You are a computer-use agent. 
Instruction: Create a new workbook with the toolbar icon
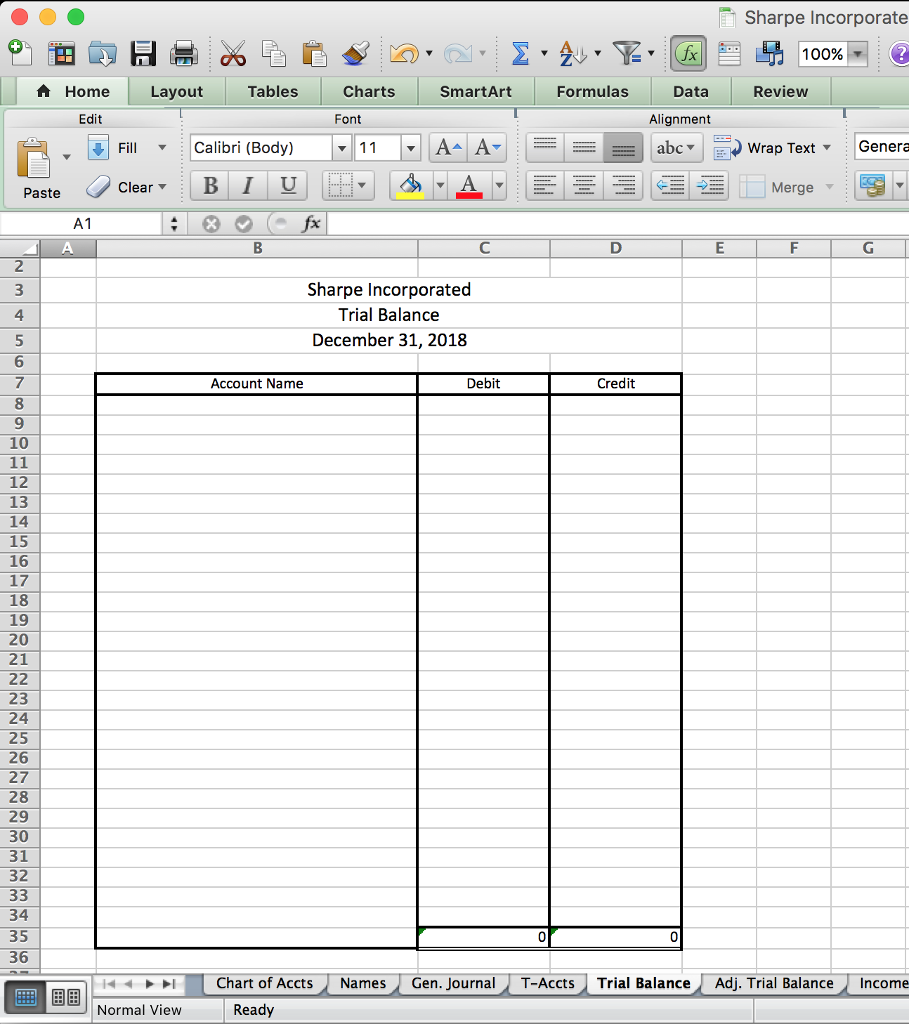coord(20,53)
